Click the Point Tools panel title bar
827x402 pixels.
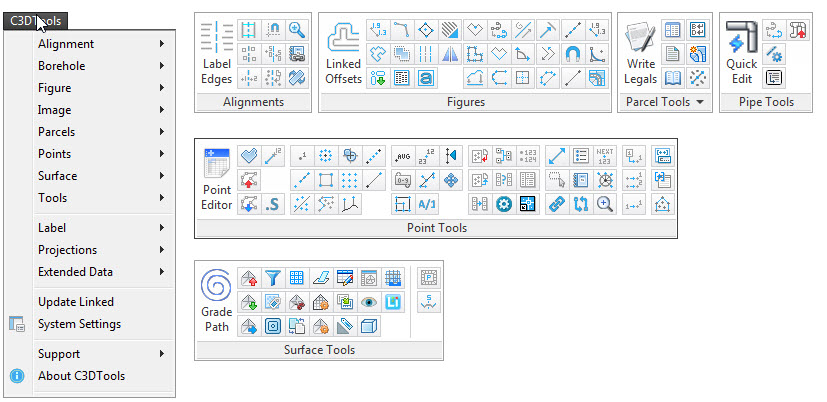[x=436, y=228]
